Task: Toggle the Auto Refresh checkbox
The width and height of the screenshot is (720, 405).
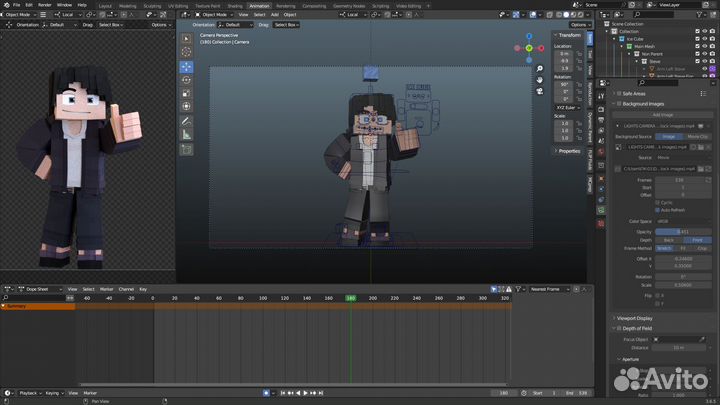Action: click(x=658, y=210)
